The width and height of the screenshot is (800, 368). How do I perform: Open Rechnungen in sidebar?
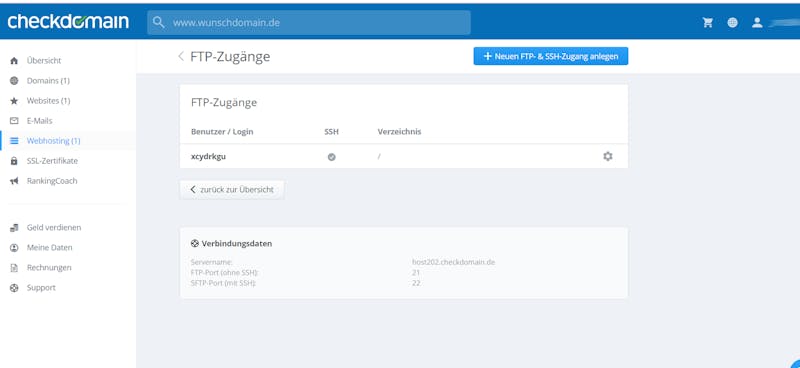(49, 267)
